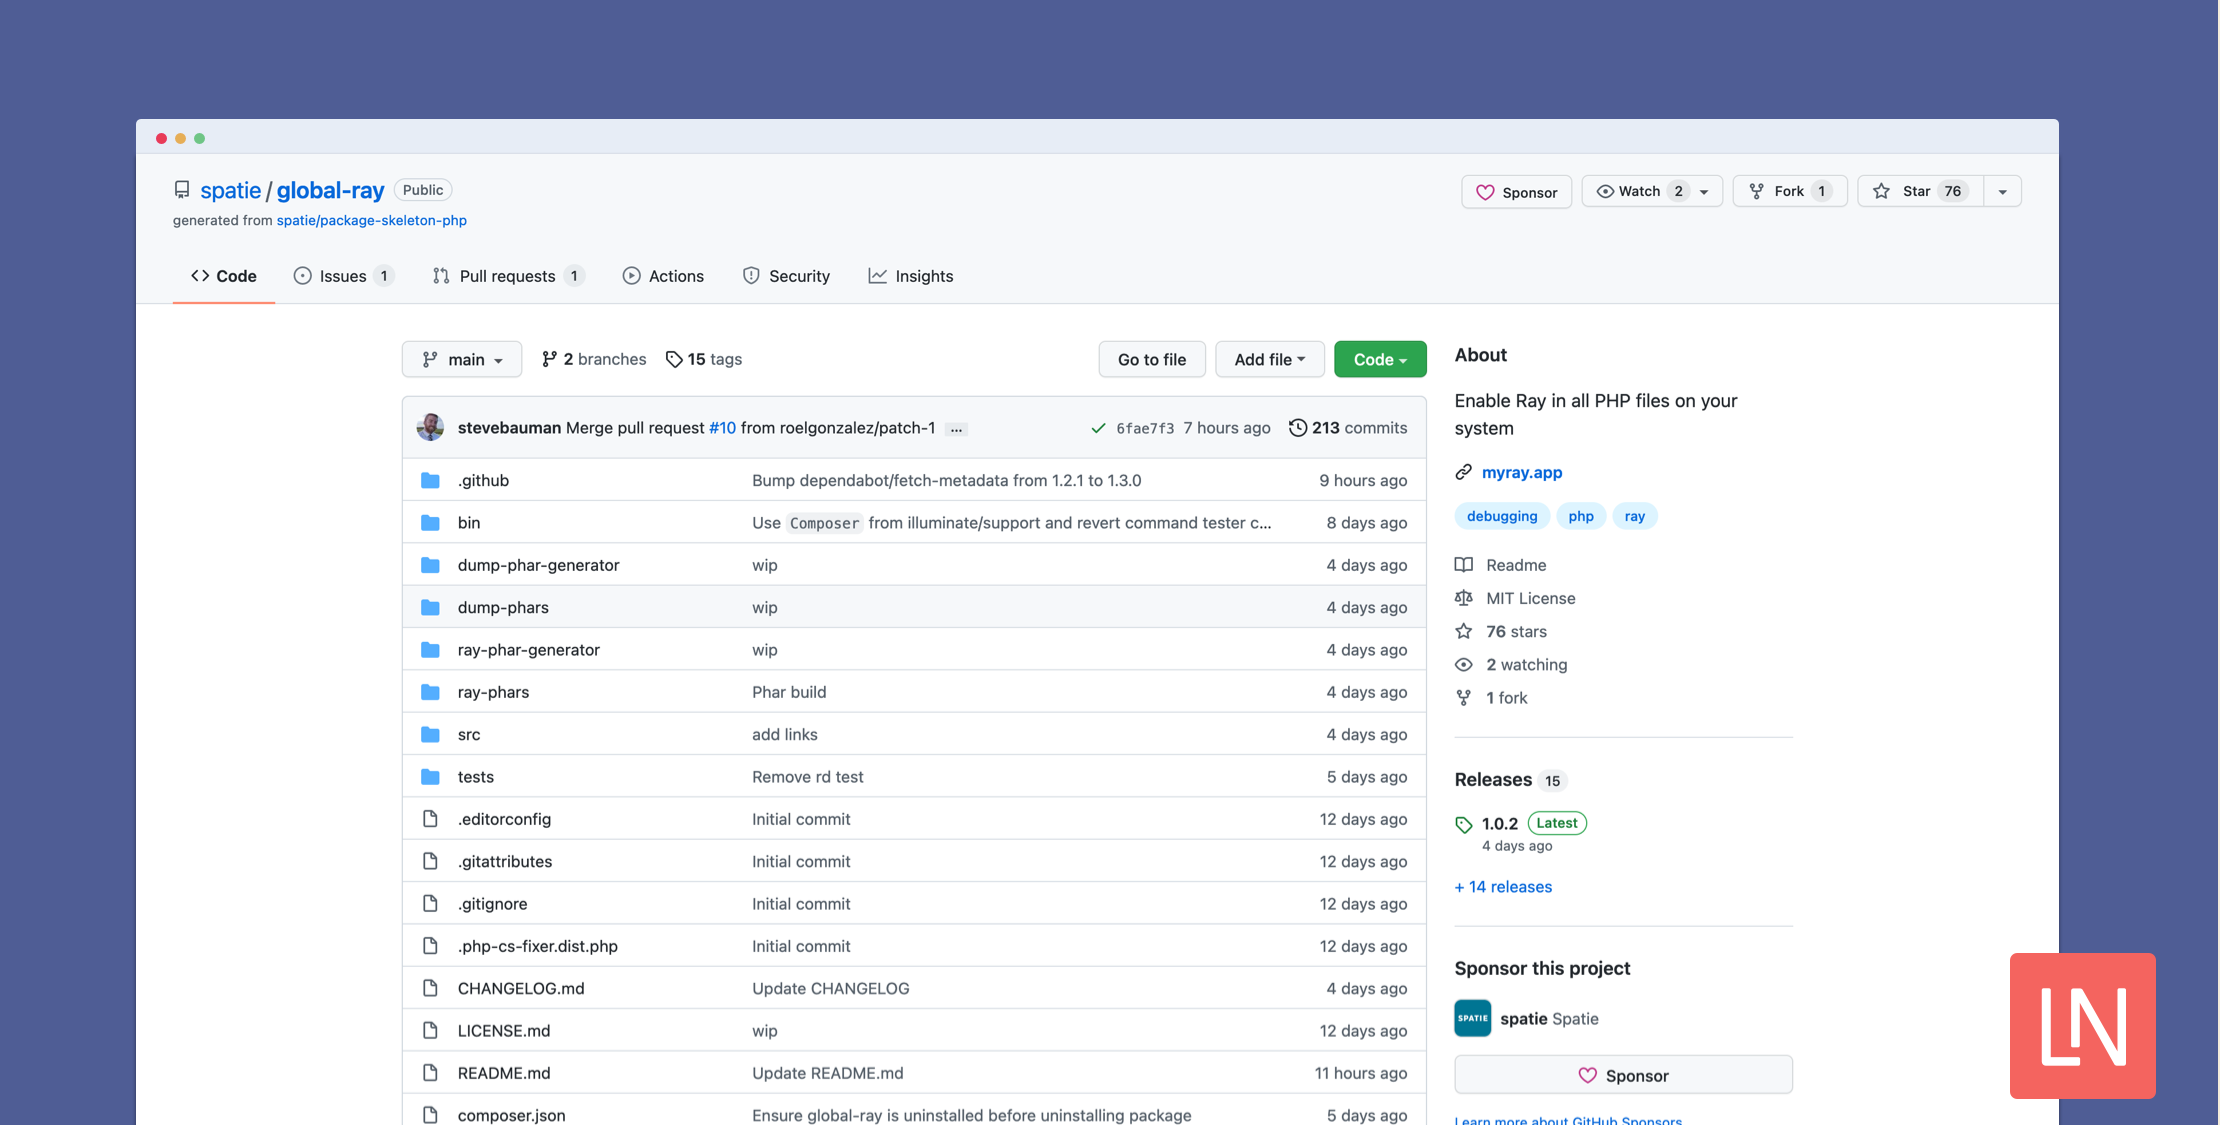This screenshot has width=2220, height=1125.
Task: Open the 'Phar build' commit message
Action: click(789, 692)
